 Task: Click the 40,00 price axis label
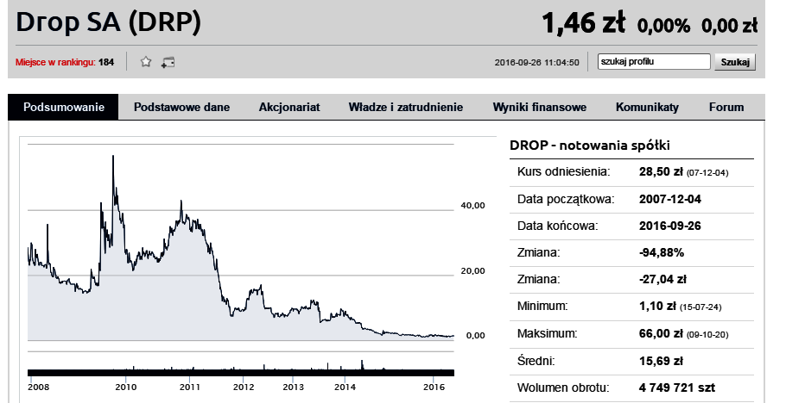[473, 206]
